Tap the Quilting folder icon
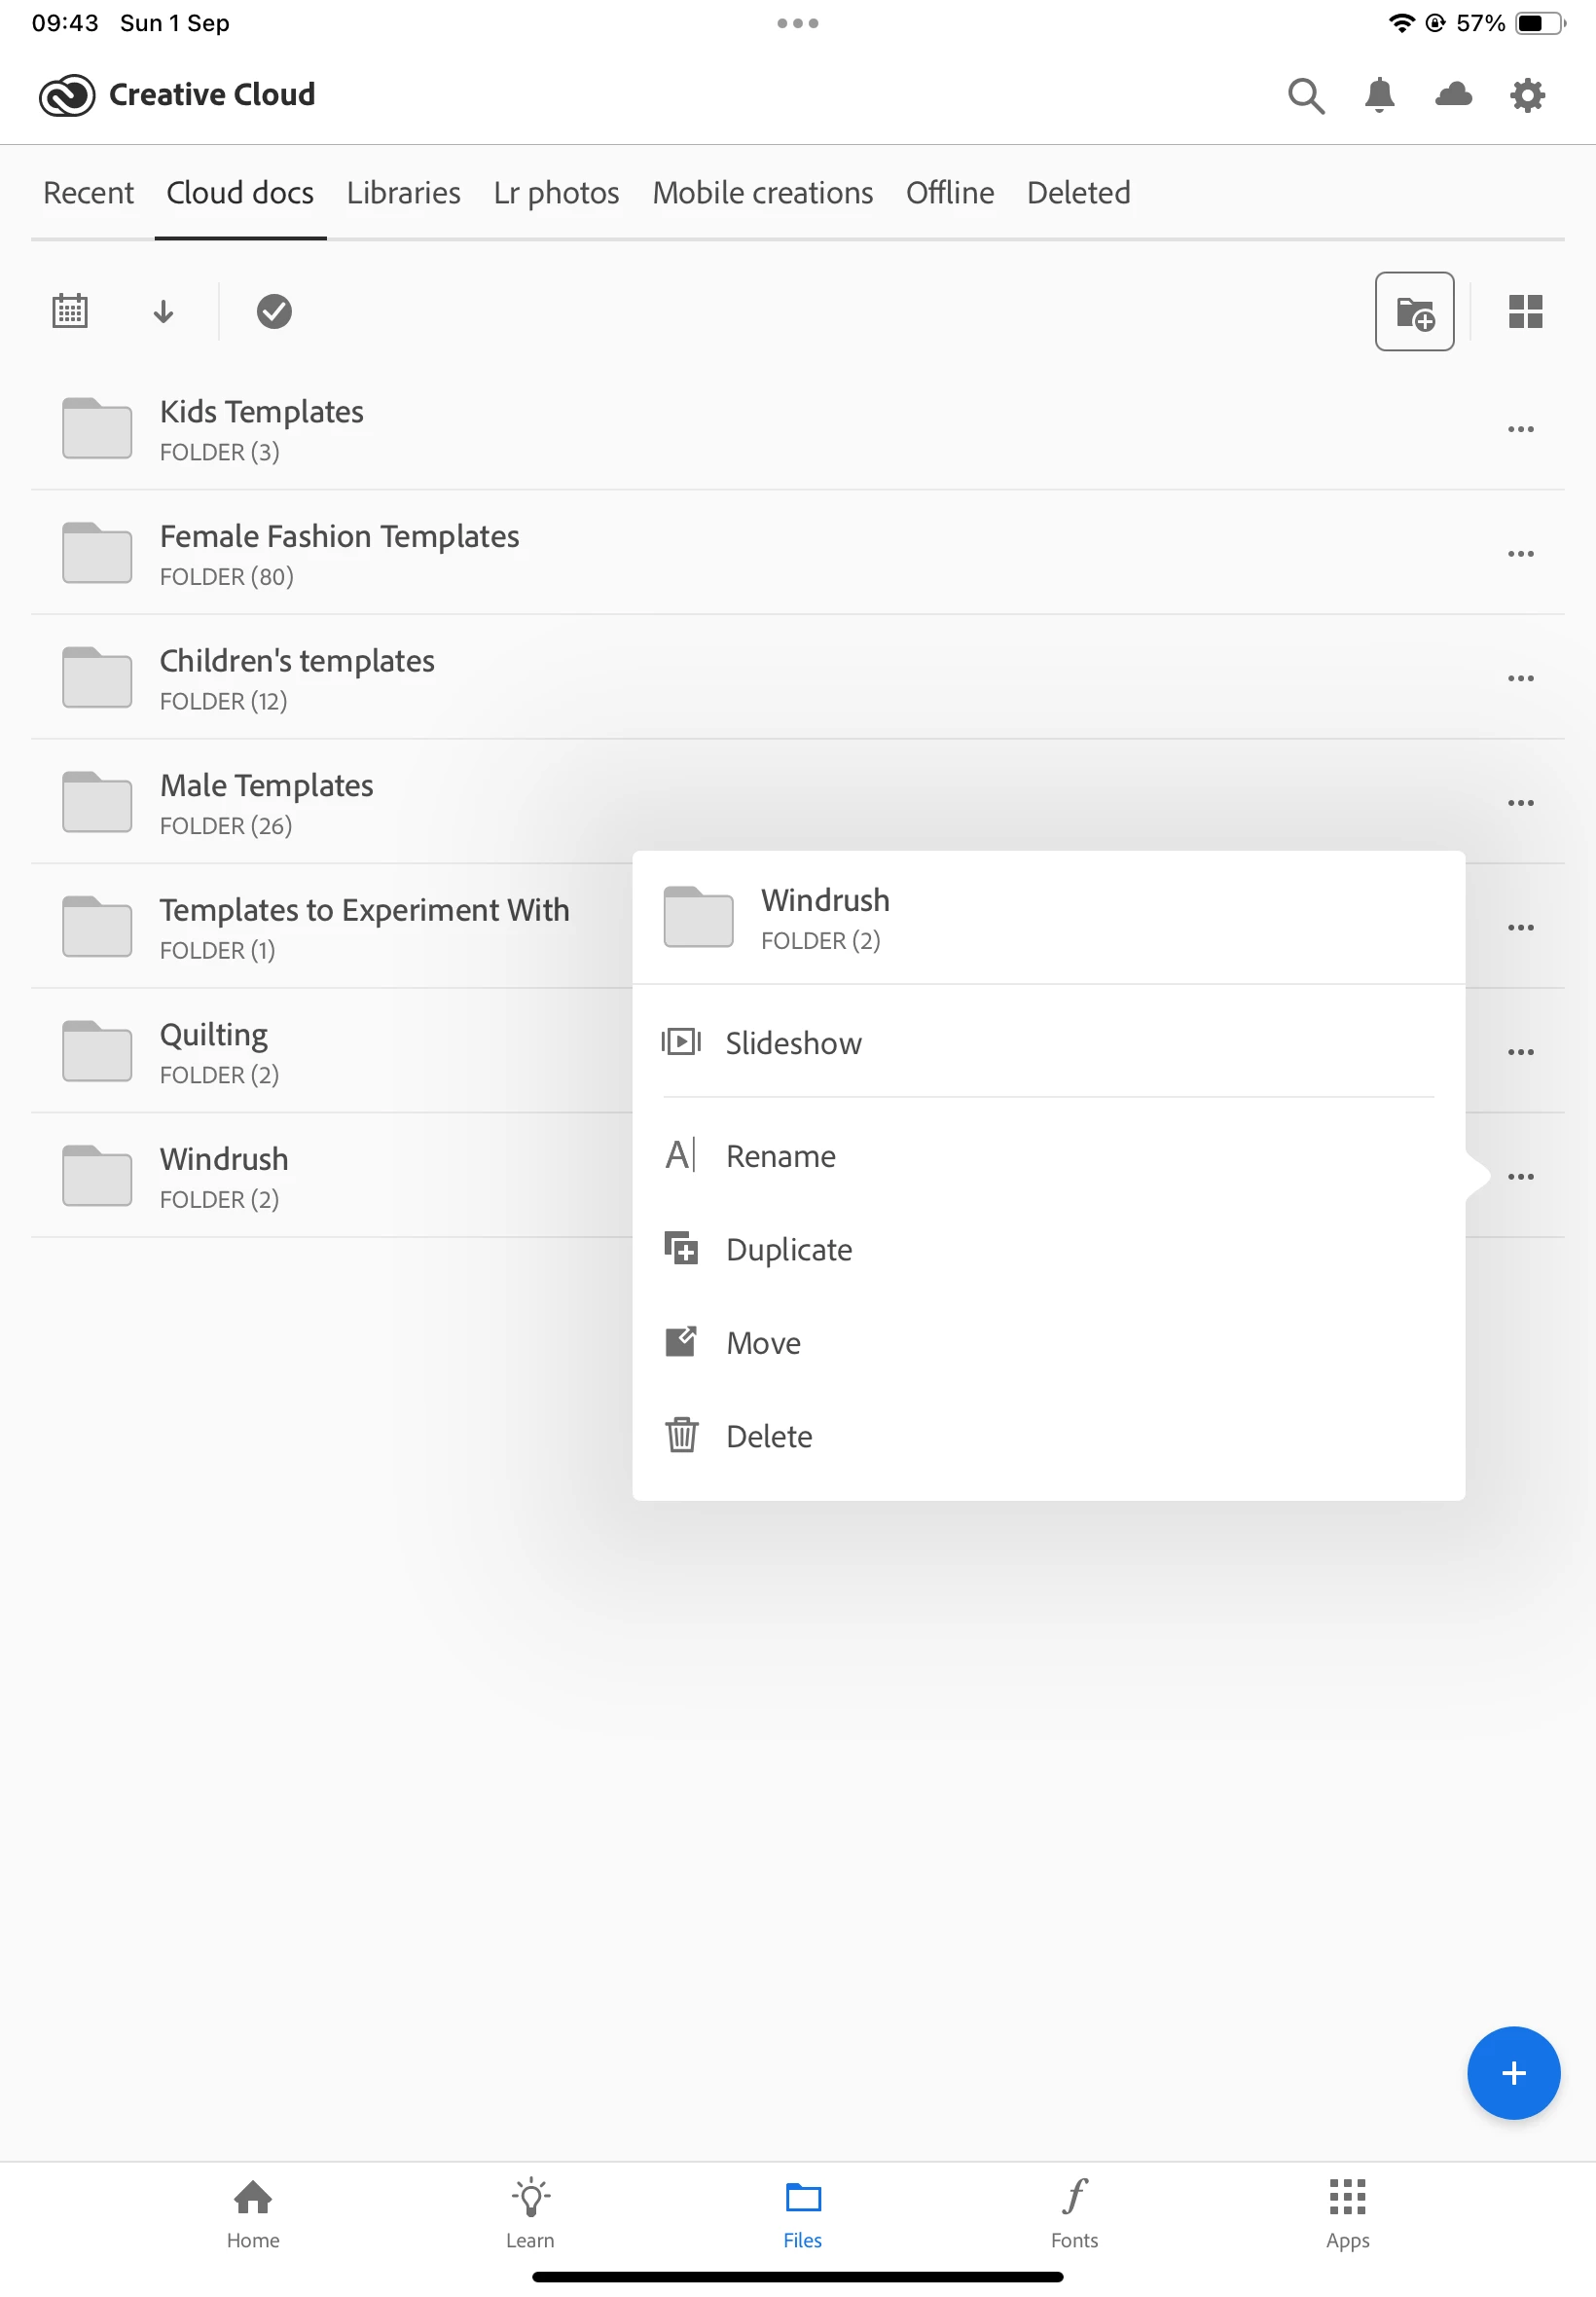 pos(97,1051)
